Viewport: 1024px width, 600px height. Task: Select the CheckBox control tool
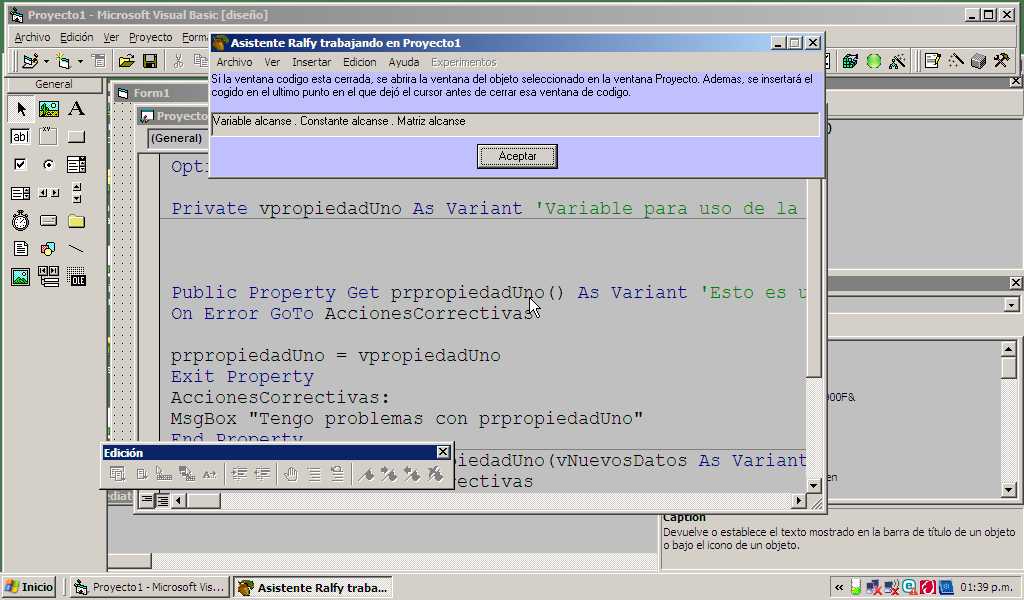coord(21,165)
